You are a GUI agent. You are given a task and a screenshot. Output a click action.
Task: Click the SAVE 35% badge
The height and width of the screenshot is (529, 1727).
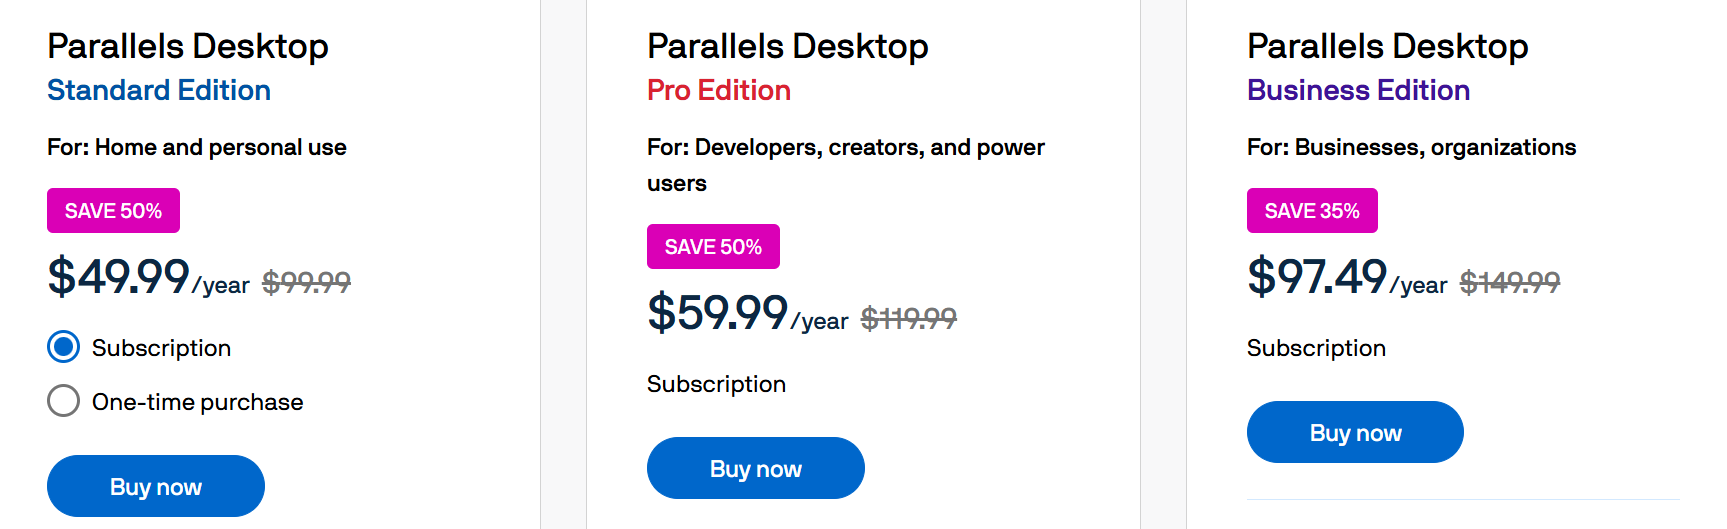click(1312, 211)
